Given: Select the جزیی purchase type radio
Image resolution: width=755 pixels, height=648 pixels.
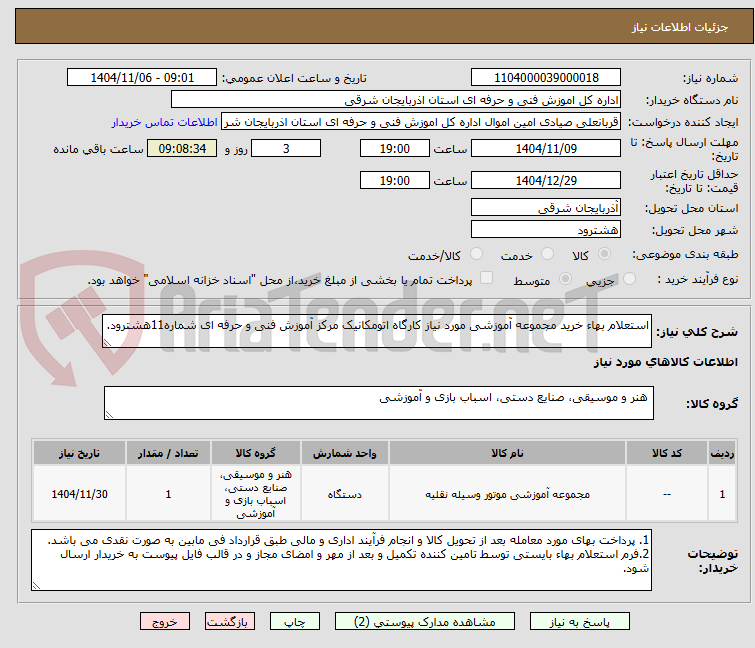Looking at the screenshot, I should click(x=629, y=279).
